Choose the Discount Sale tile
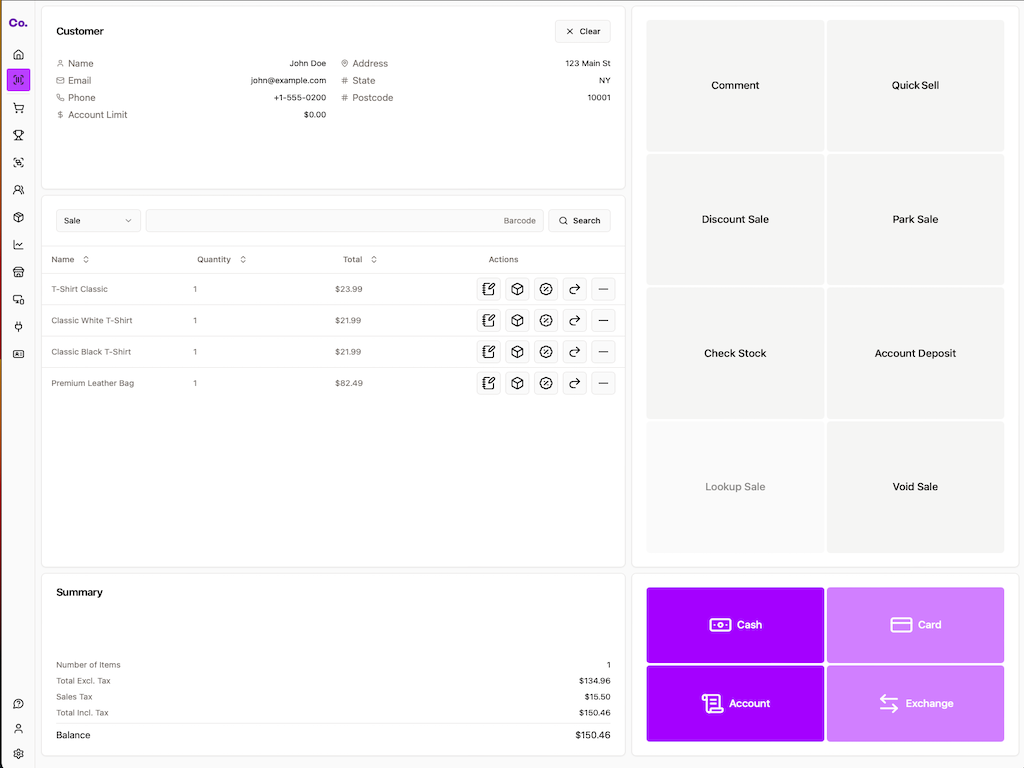Image resolution: width=1024 pixels, height=768 pixels. point(735,219)
